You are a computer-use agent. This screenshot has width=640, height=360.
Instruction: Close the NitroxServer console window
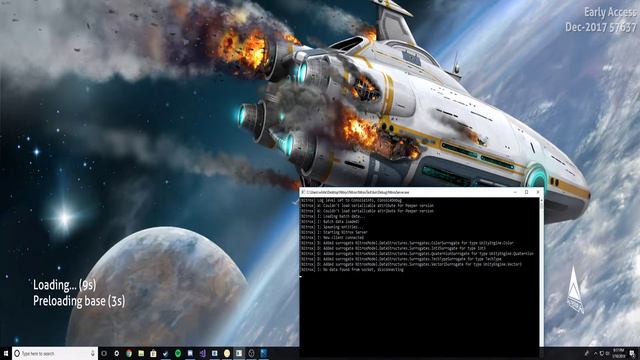pos(538,192)
